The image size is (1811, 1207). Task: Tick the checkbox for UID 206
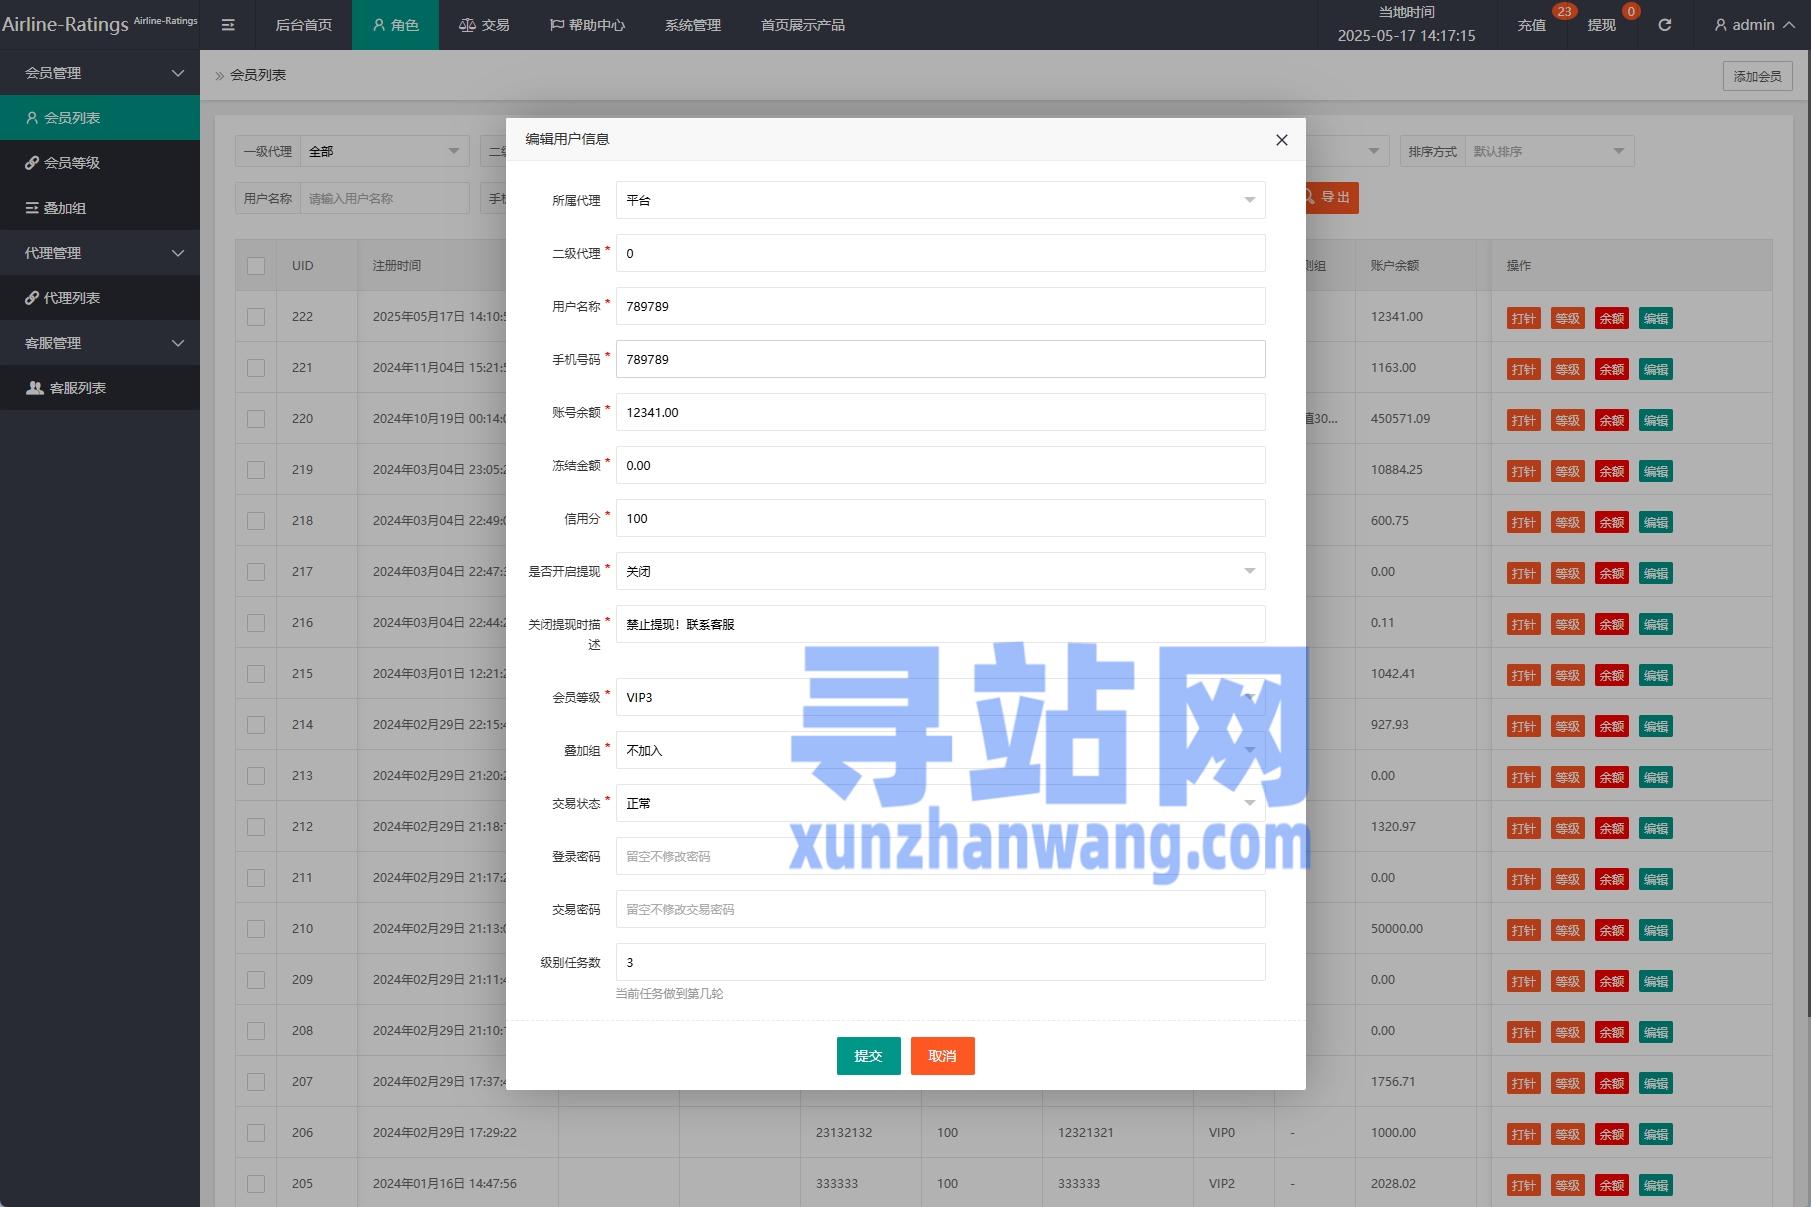256,1133
